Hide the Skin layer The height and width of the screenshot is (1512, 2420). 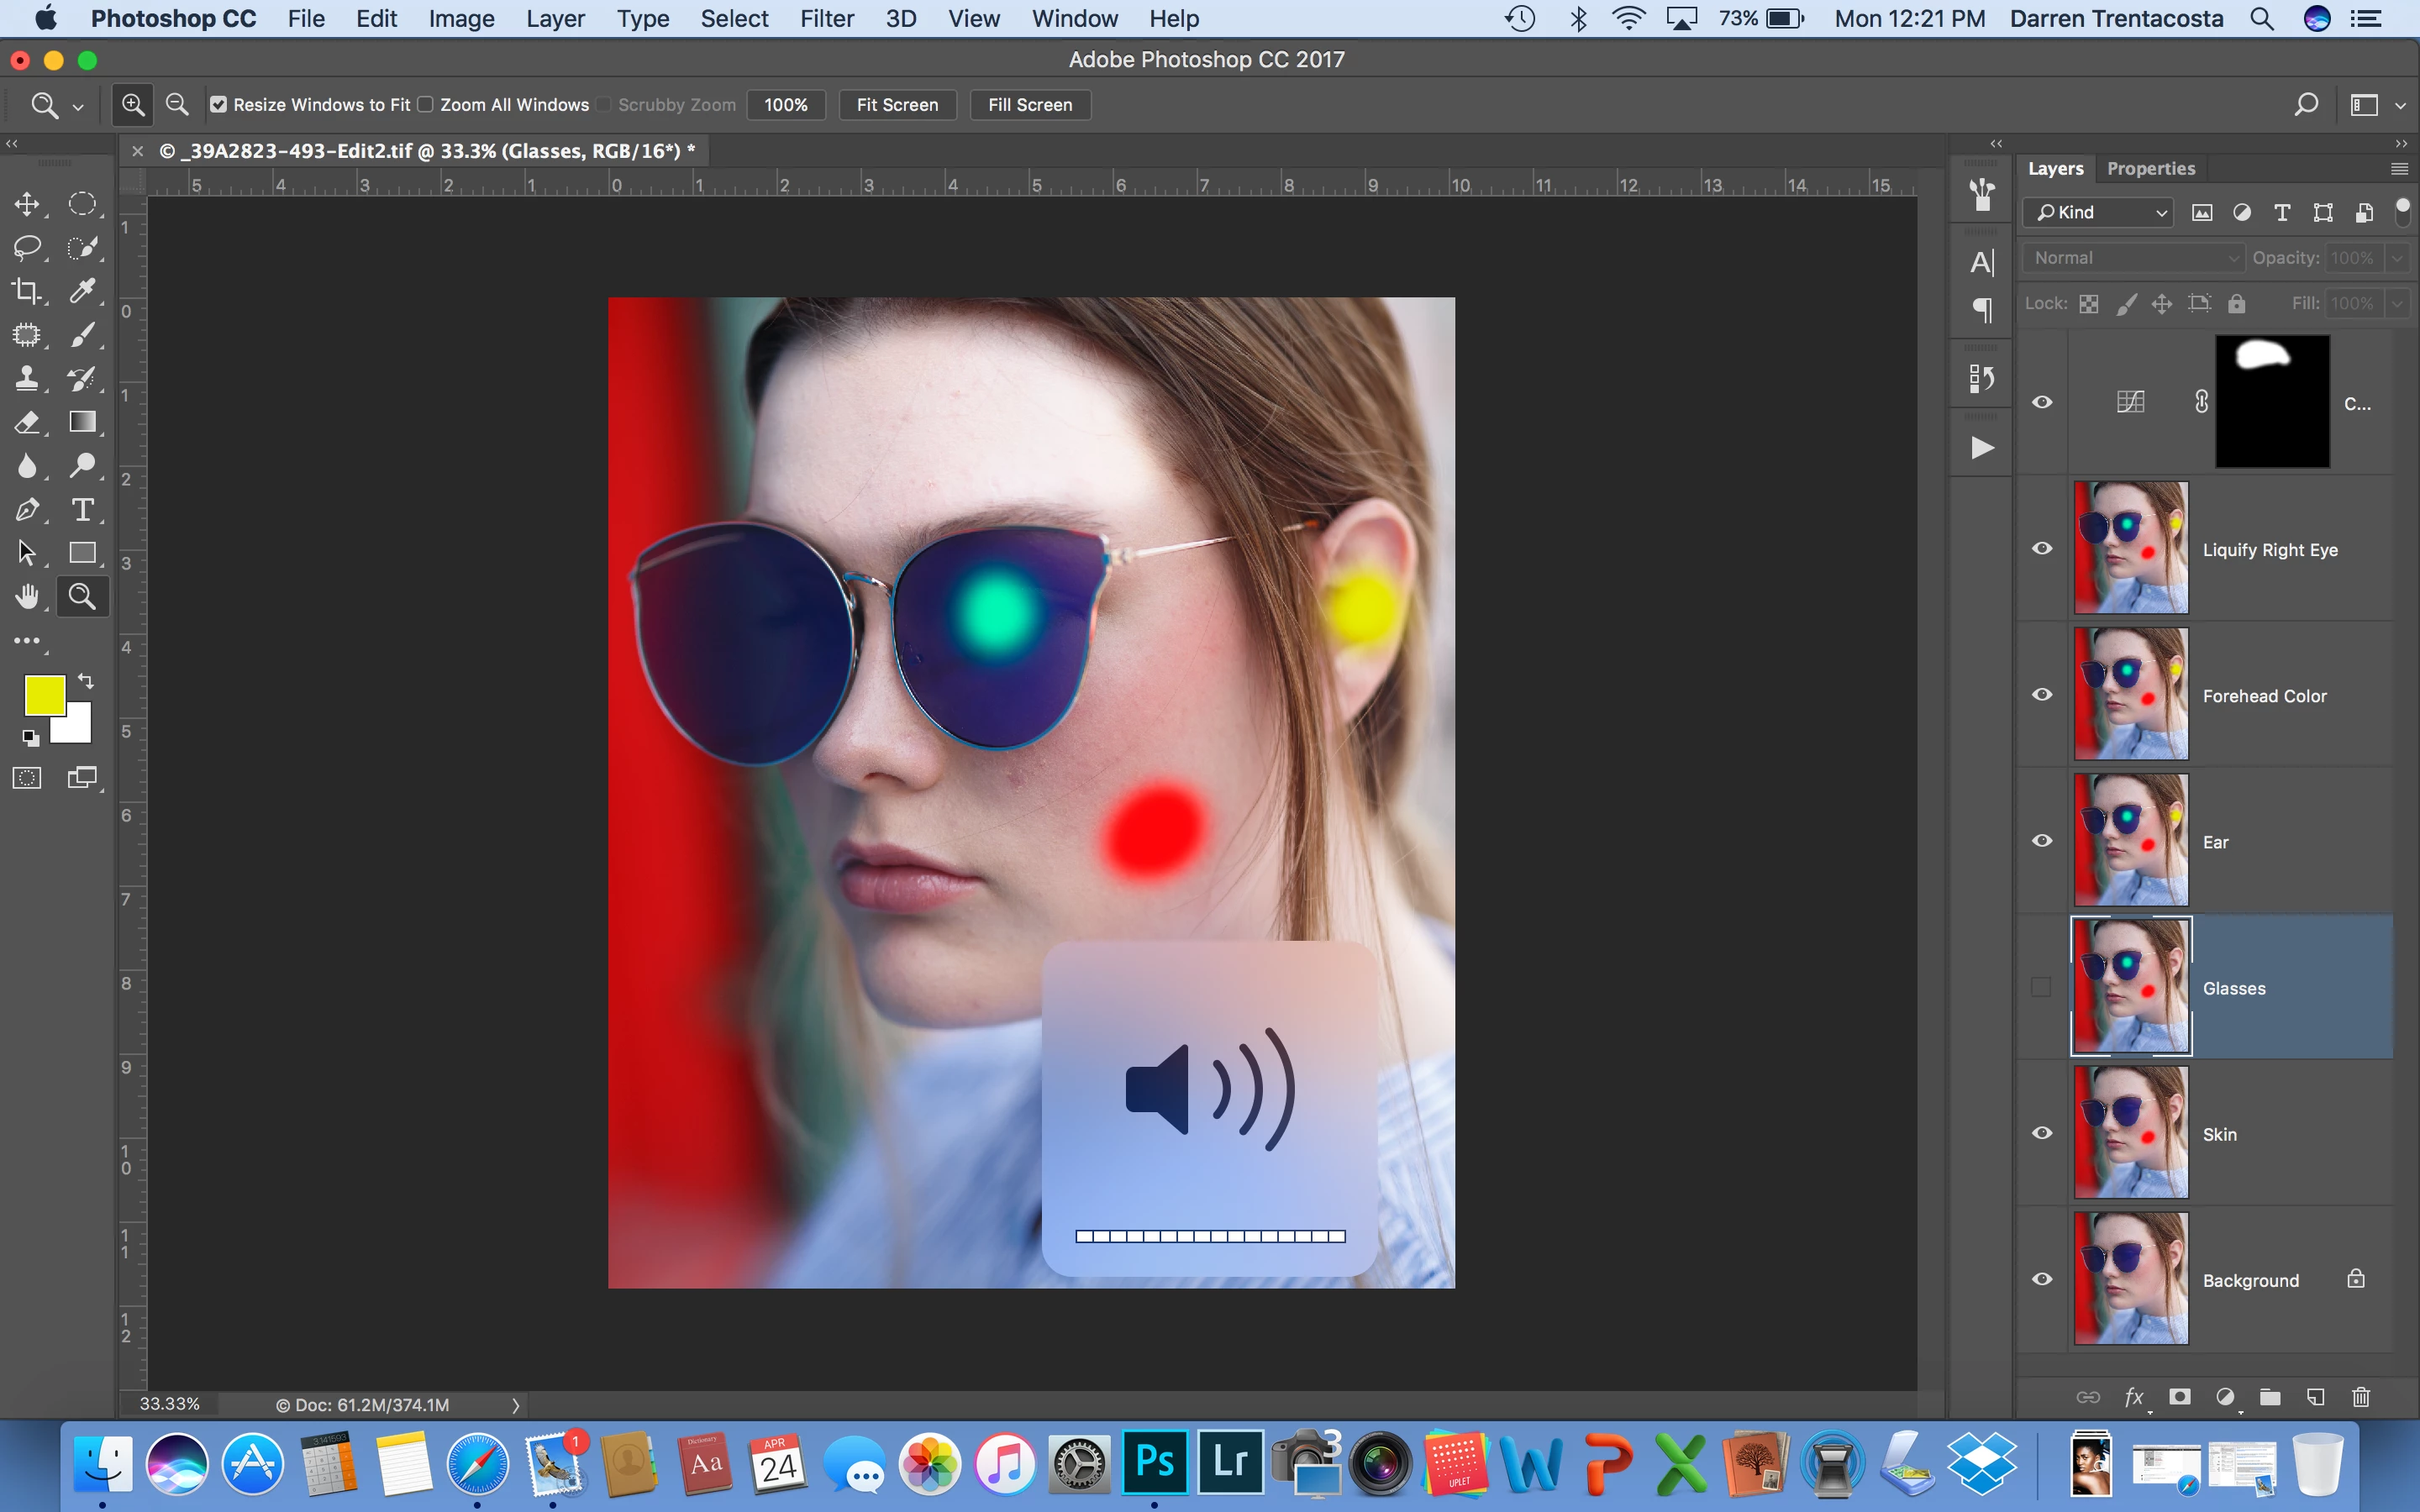[2042, 1133]
